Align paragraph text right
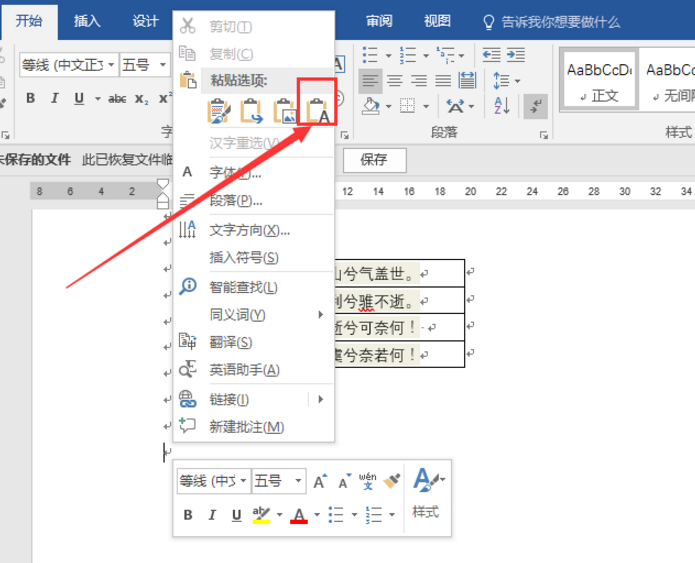The height and width of the screenshot is (563, 695). [419, 81]
